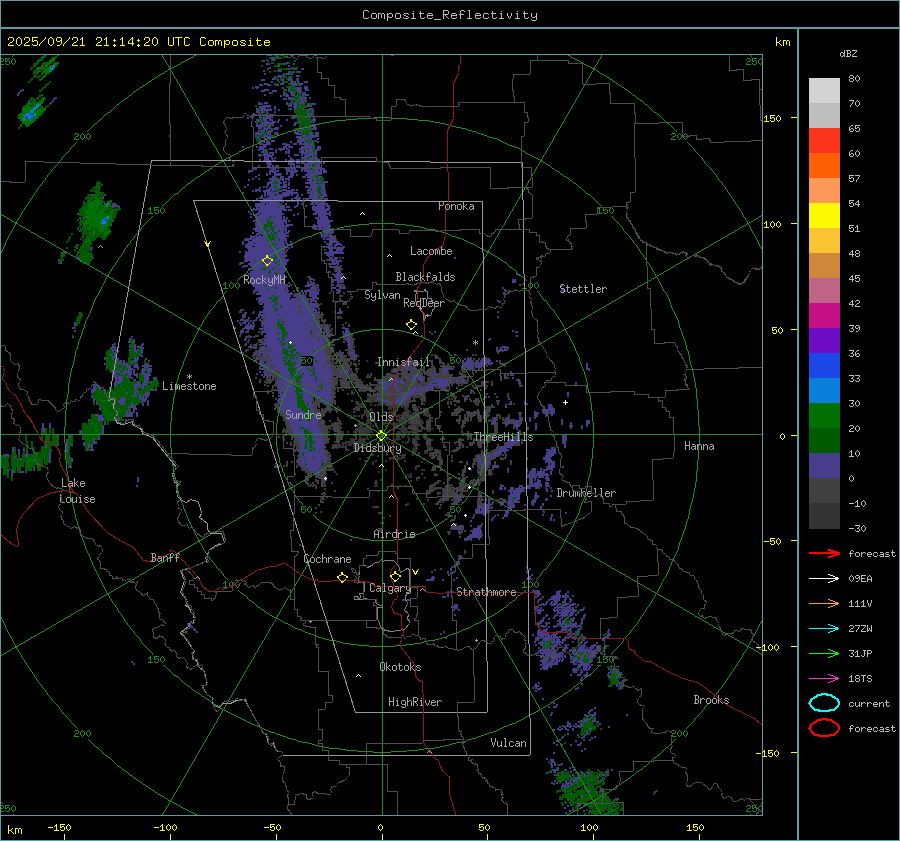Viewport: 900px width, 841px height.
Task: Click the cyan current ellipse icon
Action: click(x=824, y=703)
